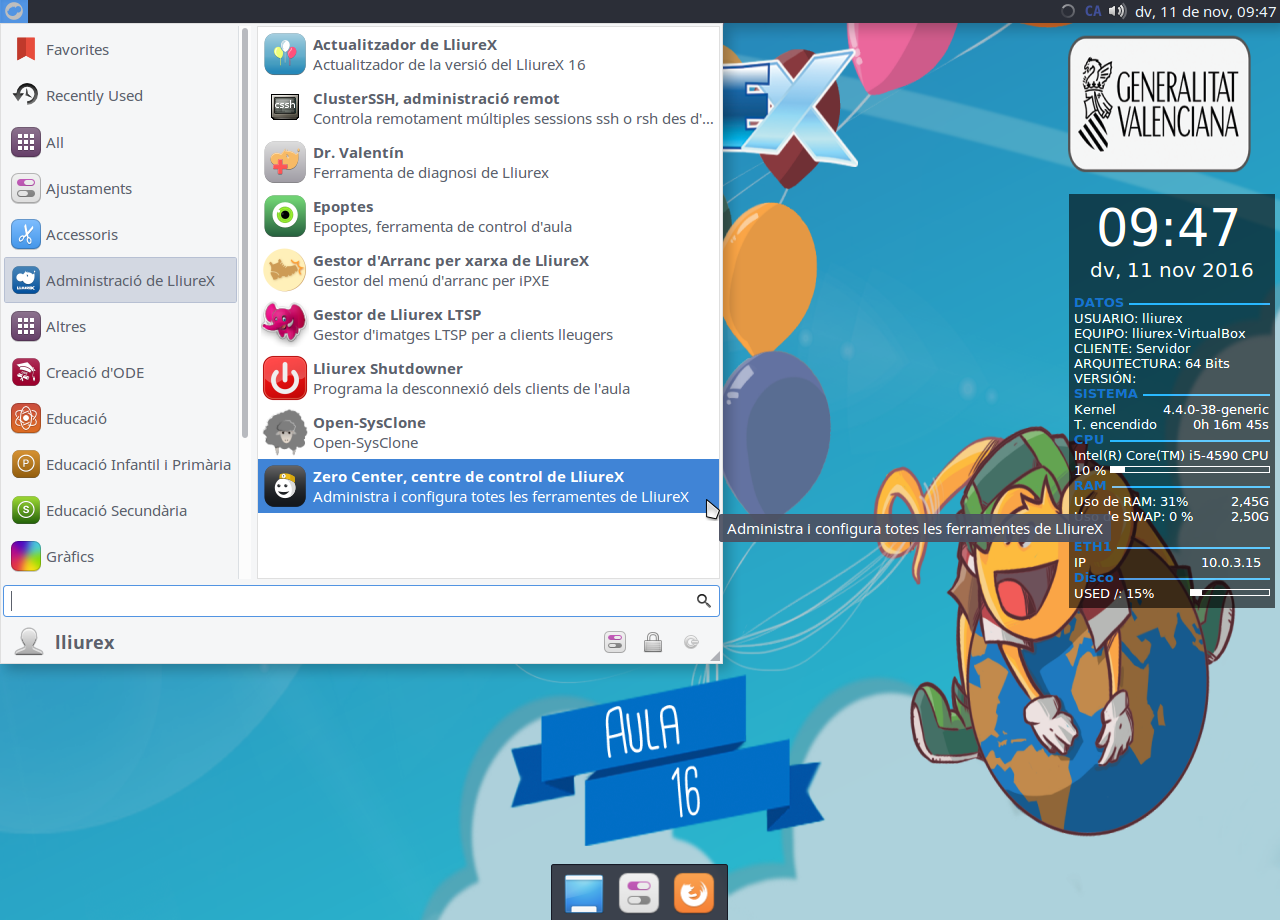Select the Favorites category
This screenshot has height=920, width=1280.
(x=77, y=49)
